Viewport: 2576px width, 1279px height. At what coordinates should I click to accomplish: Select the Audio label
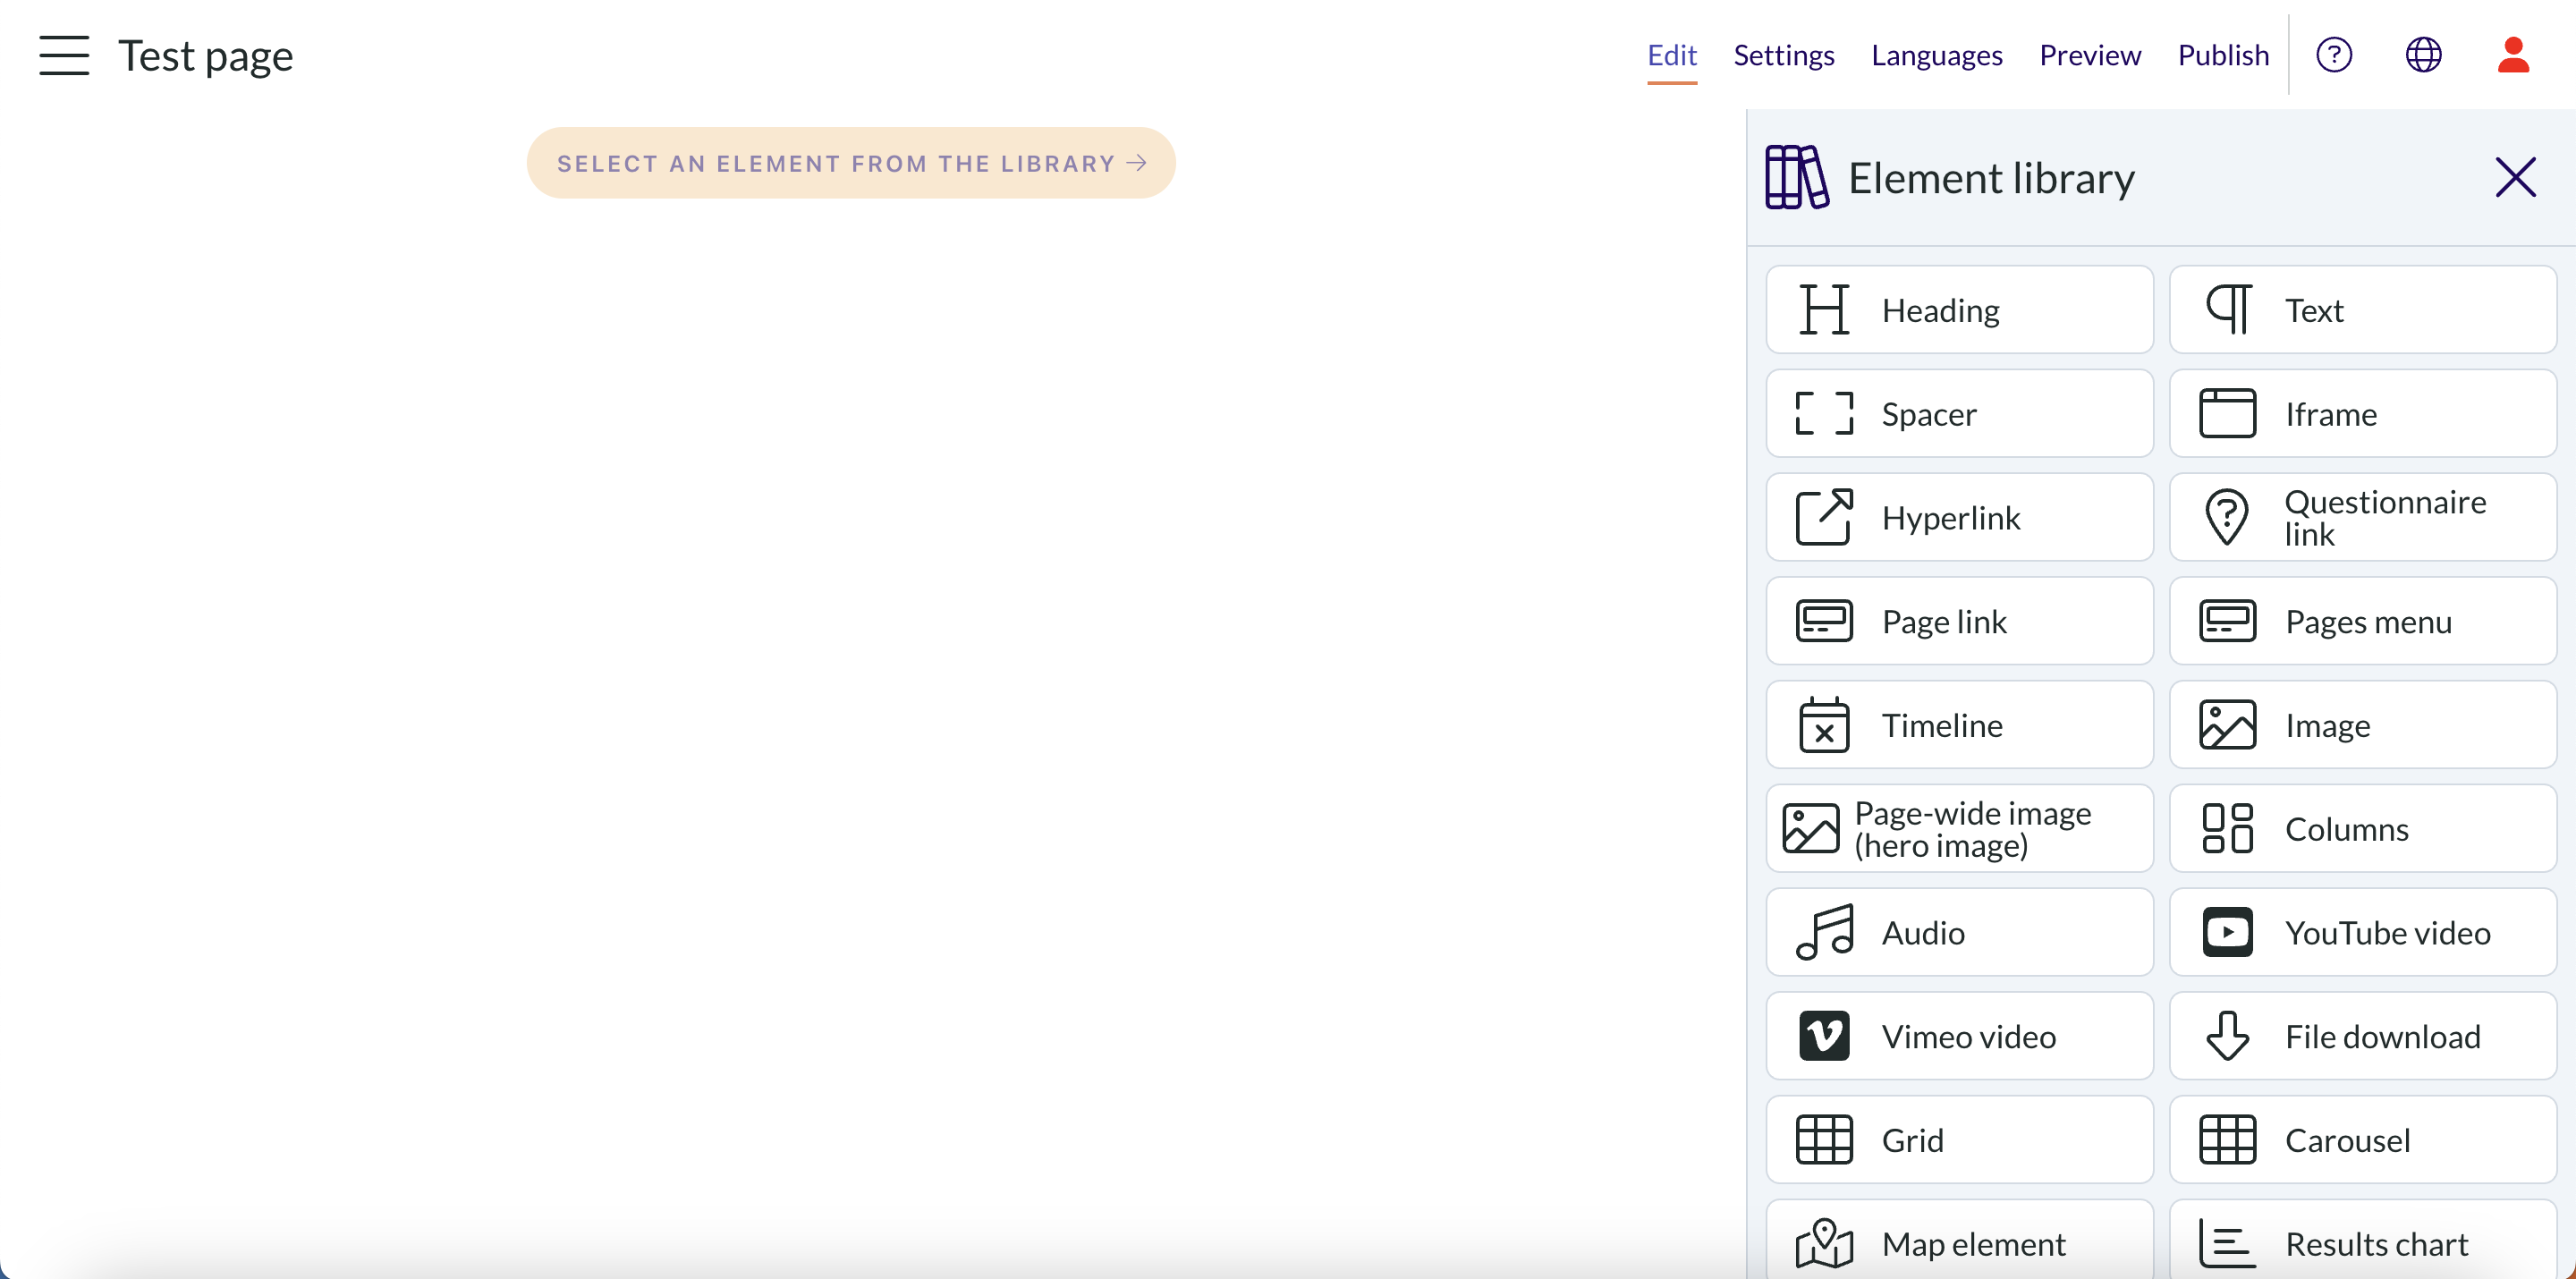[x=1923, y=933]
